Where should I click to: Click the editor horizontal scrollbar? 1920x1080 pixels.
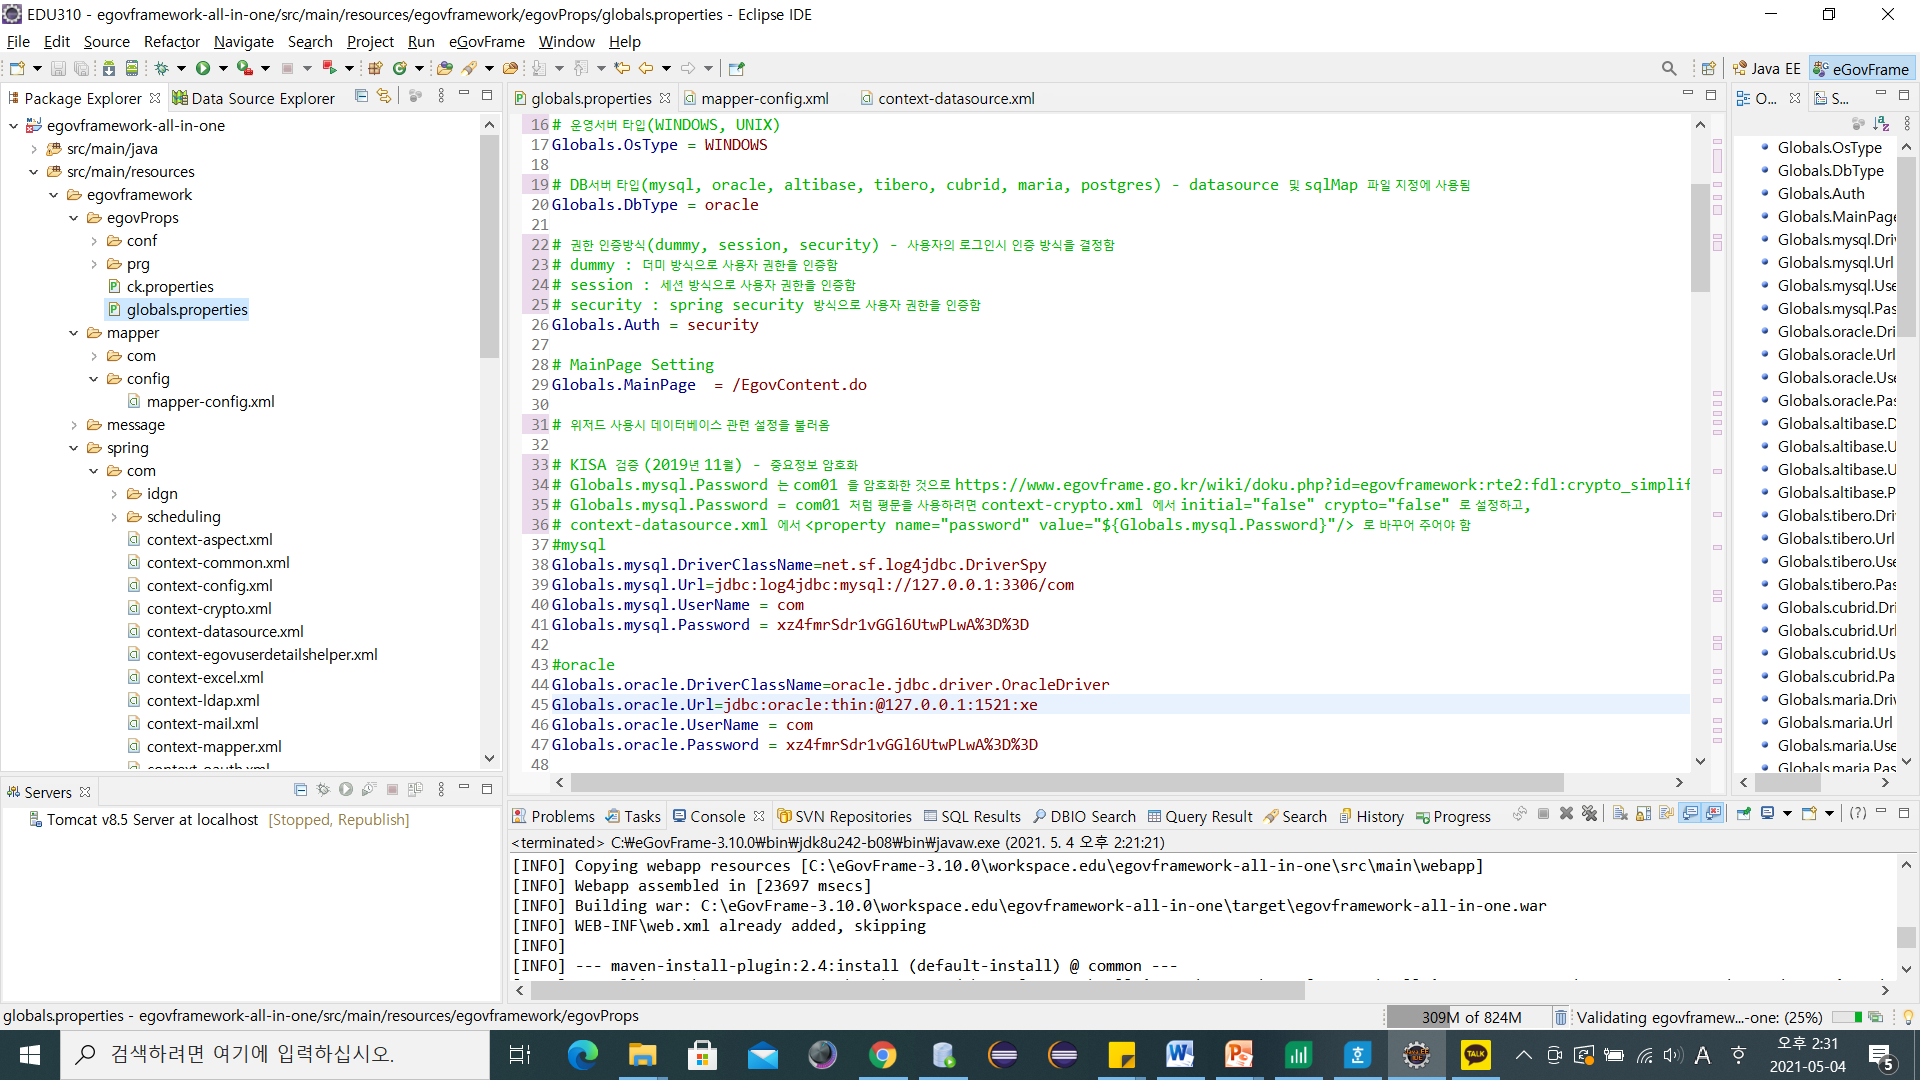tap(1067, 782)
